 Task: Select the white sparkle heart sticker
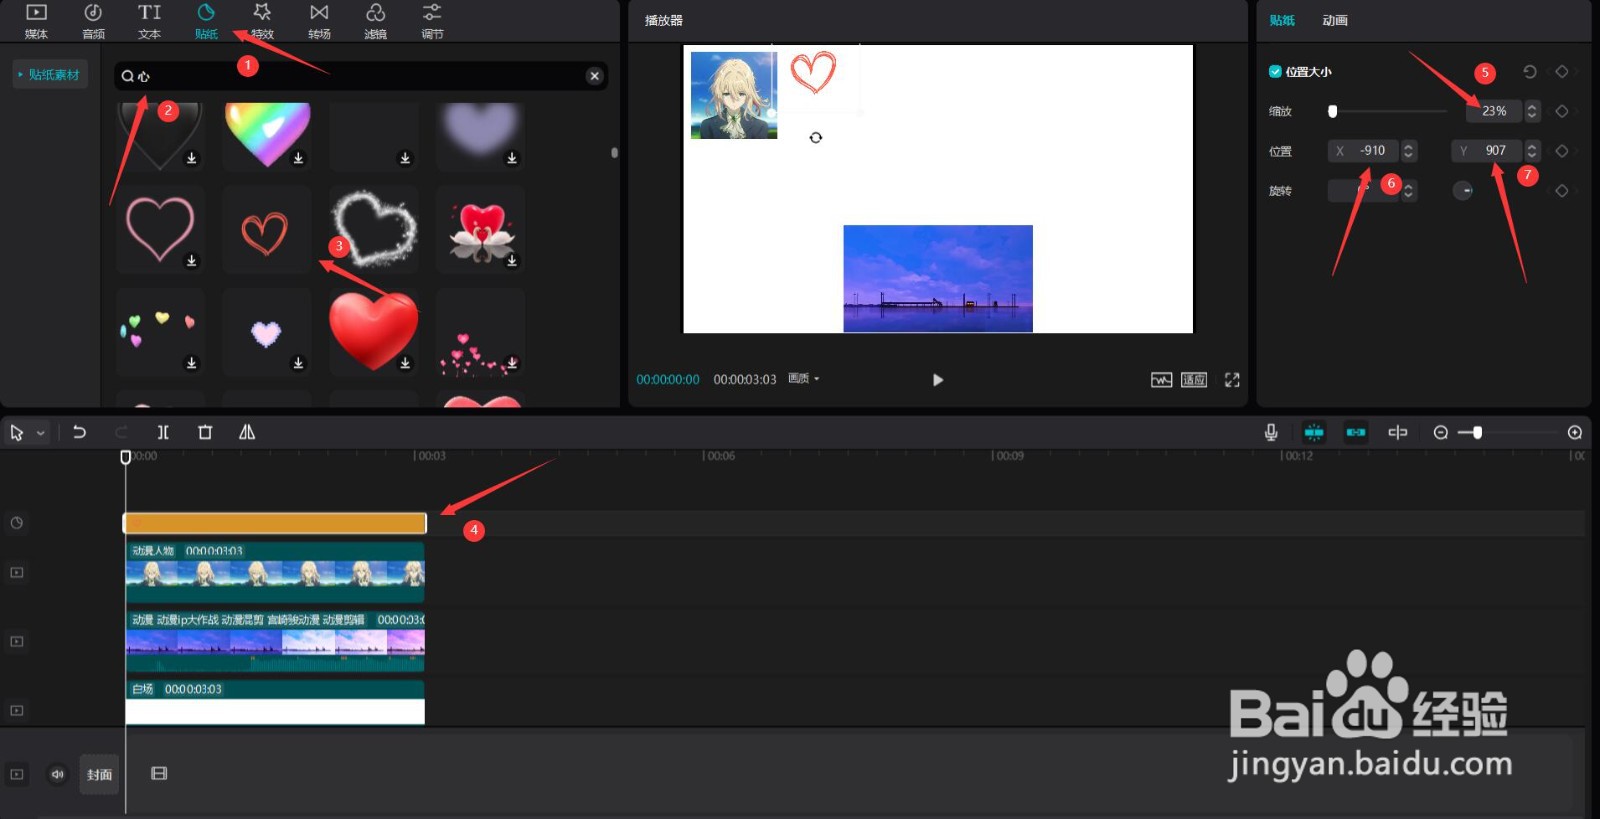373,229
